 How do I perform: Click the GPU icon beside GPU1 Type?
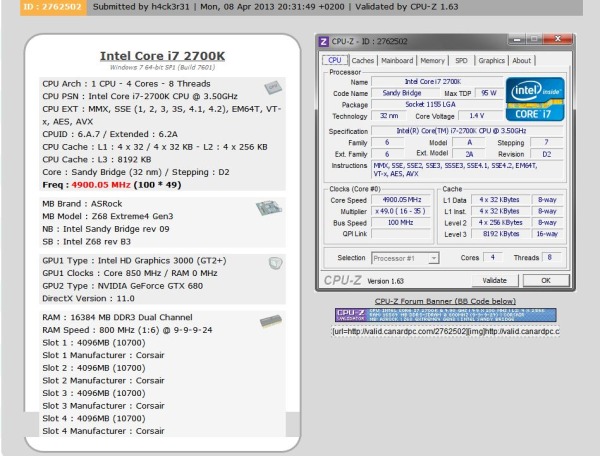point(275,263)
